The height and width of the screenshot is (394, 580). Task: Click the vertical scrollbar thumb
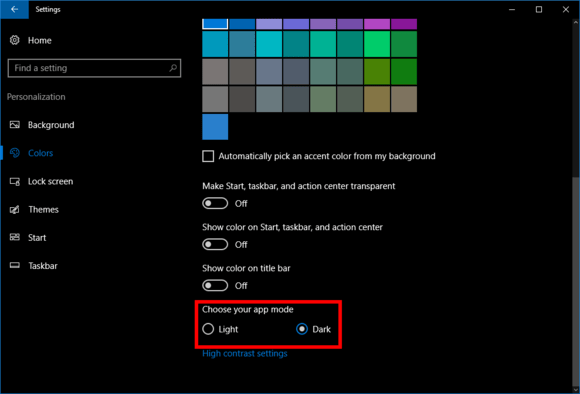pos(576,281)
